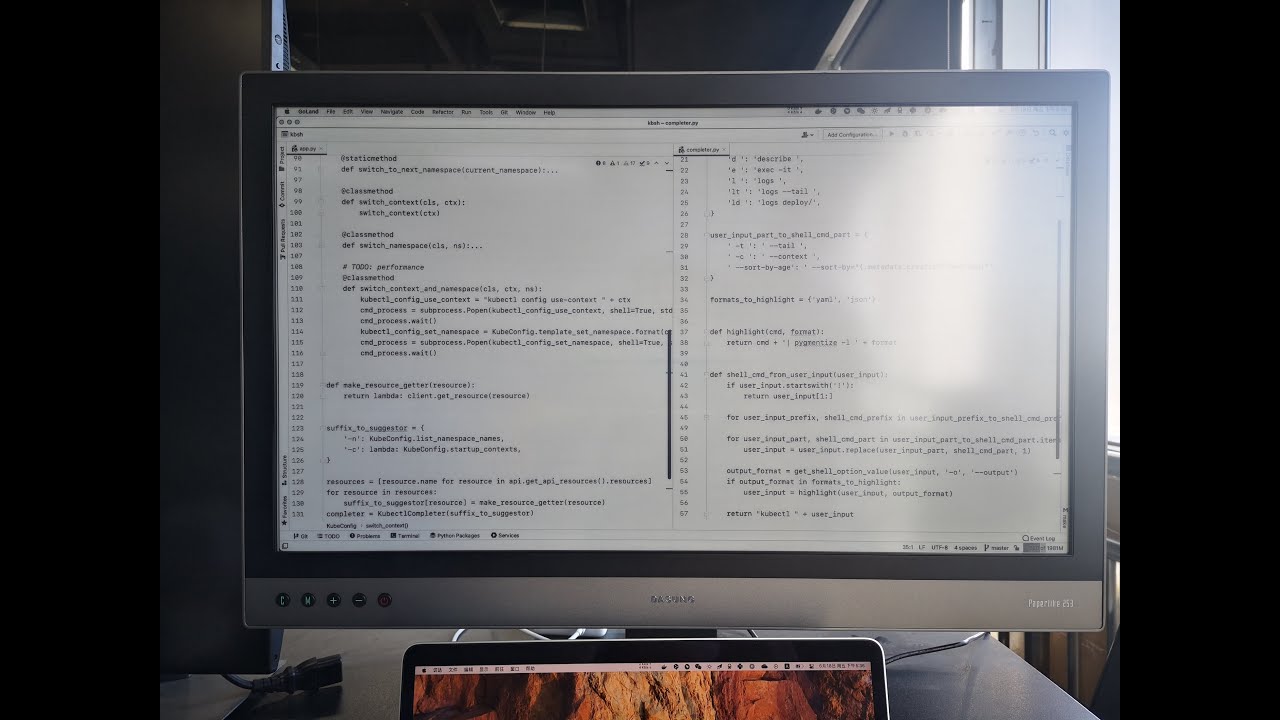Open the Git menu

504,112
